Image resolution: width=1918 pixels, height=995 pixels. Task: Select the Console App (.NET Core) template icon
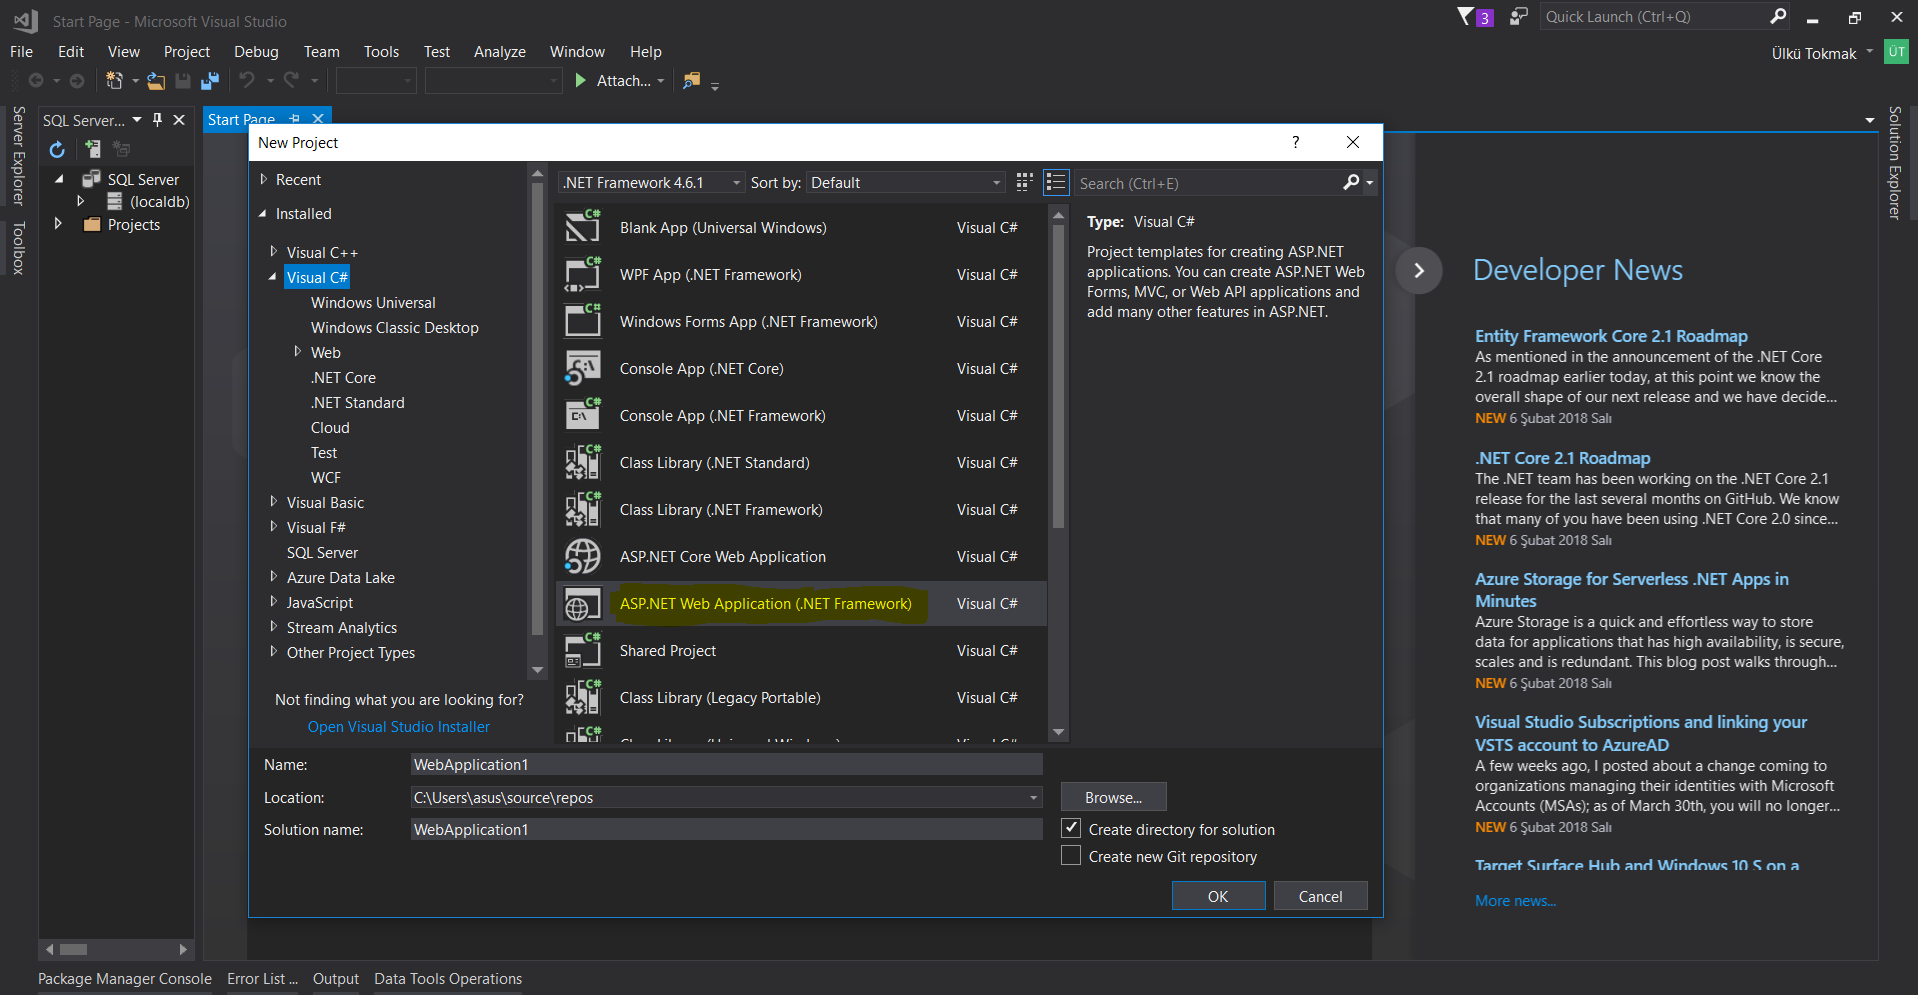pyautogui.click(x=583, y=368)
